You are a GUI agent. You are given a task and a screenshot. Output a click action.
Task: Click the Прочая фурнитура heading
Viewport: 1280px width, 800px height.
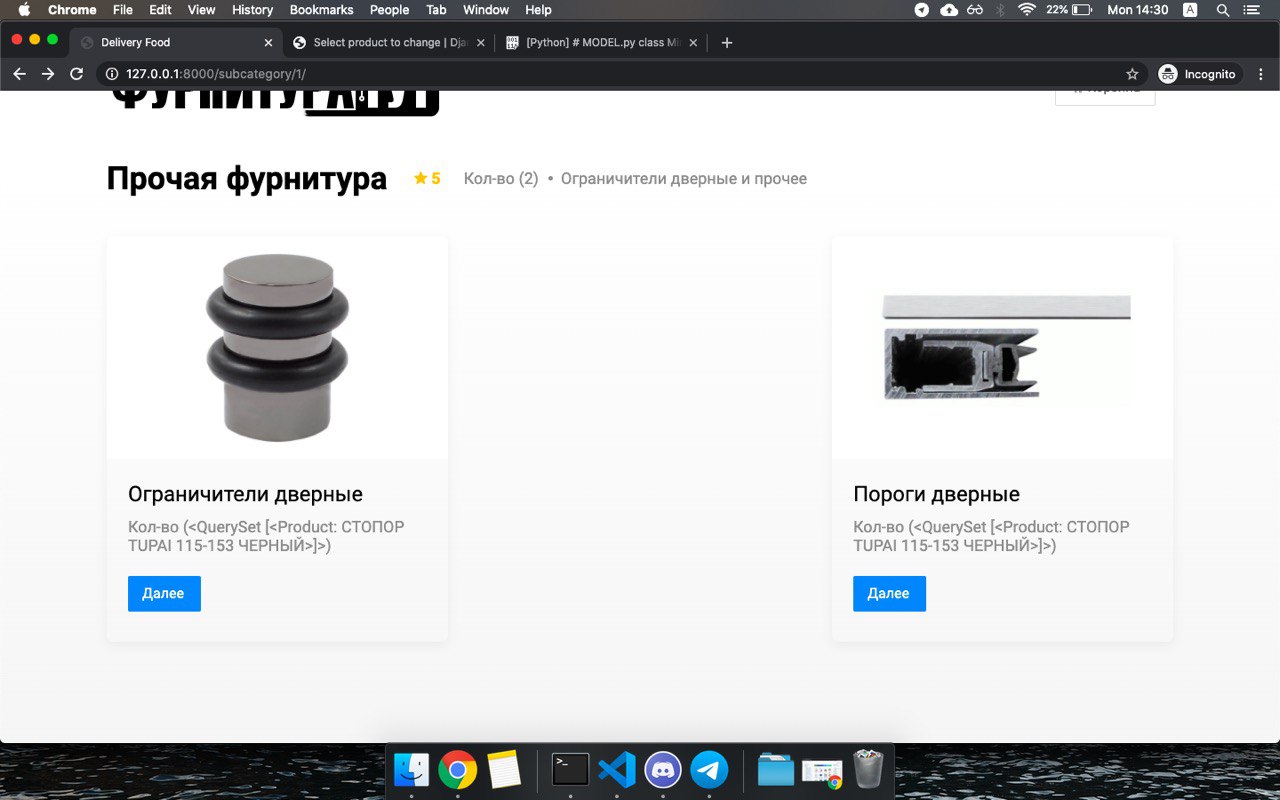[247, 178]
